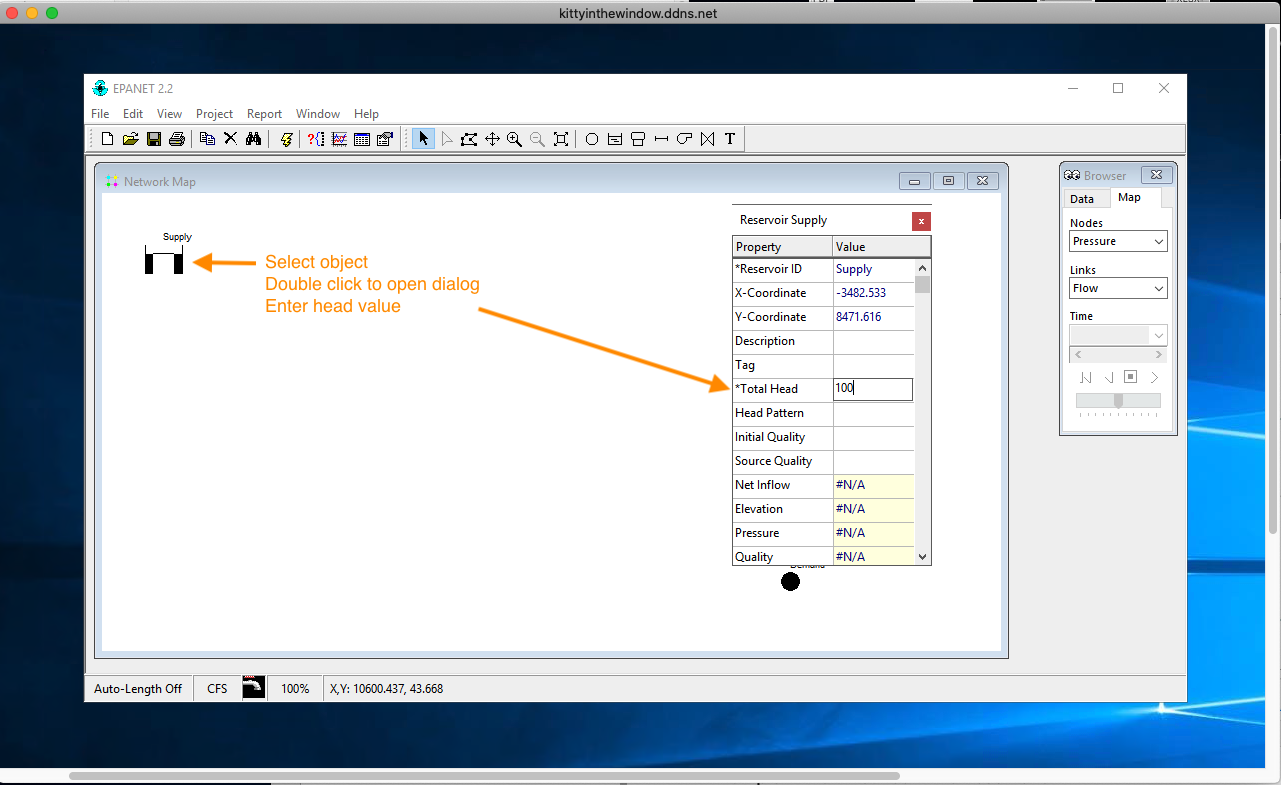Screen dimensions: 1281x785
Task: Click the animation rewind button
Action: [1086, 377]
